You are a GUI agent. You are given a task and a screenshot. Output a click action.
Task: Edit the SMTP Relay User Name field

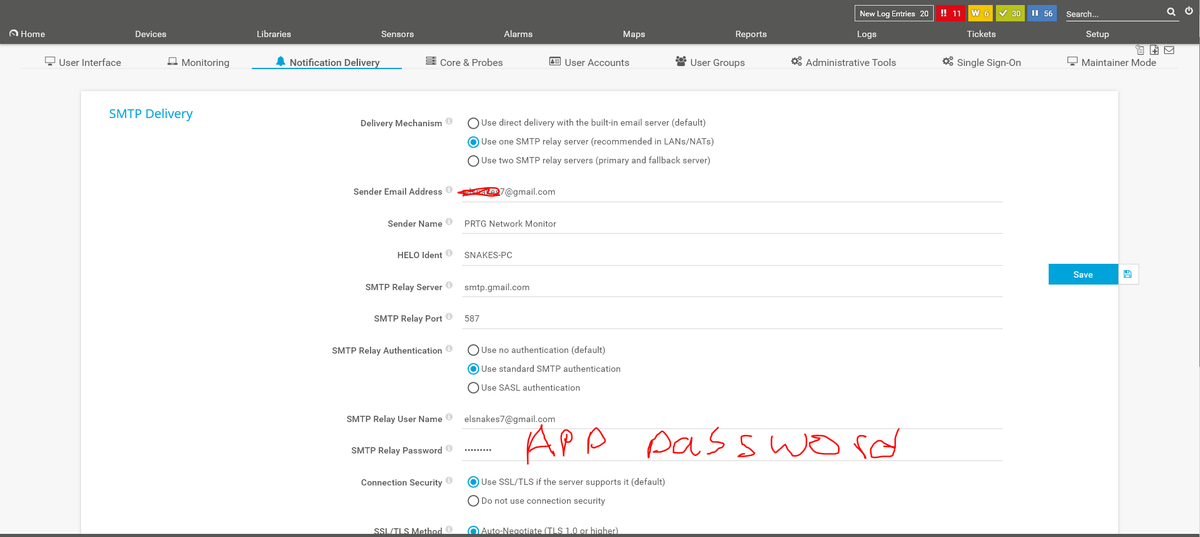click(x=733, y=419)
